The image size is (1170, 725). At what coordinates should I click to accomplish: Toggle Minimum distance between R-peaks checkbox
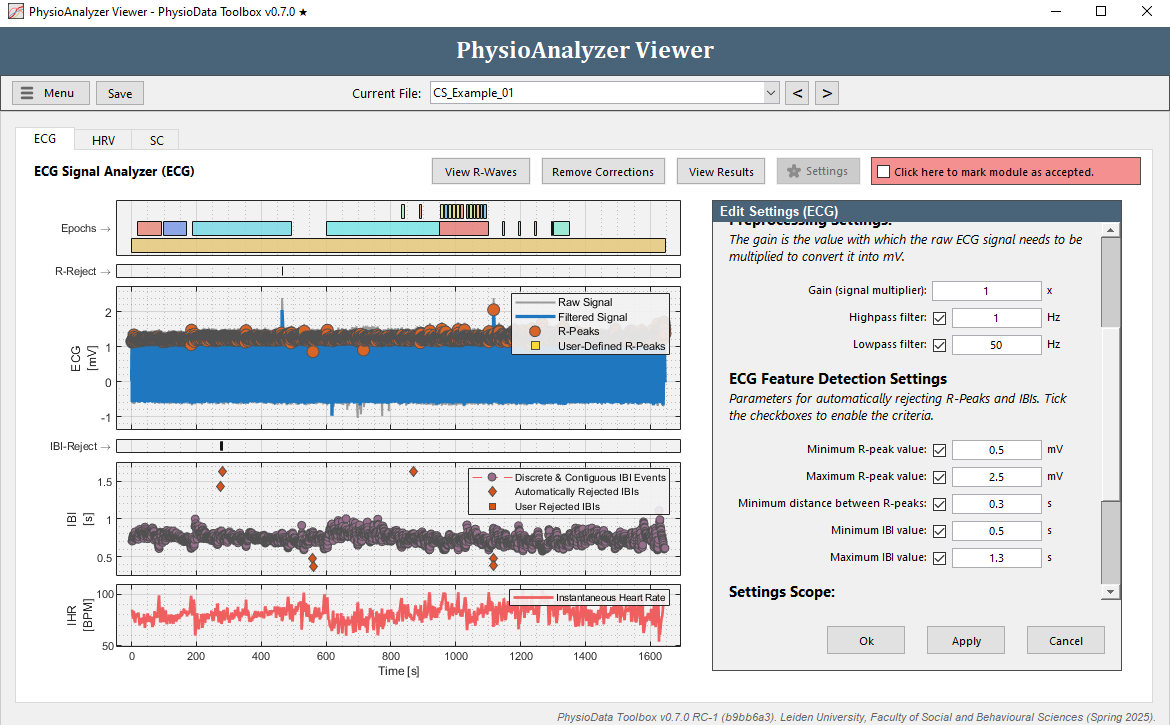939,503
